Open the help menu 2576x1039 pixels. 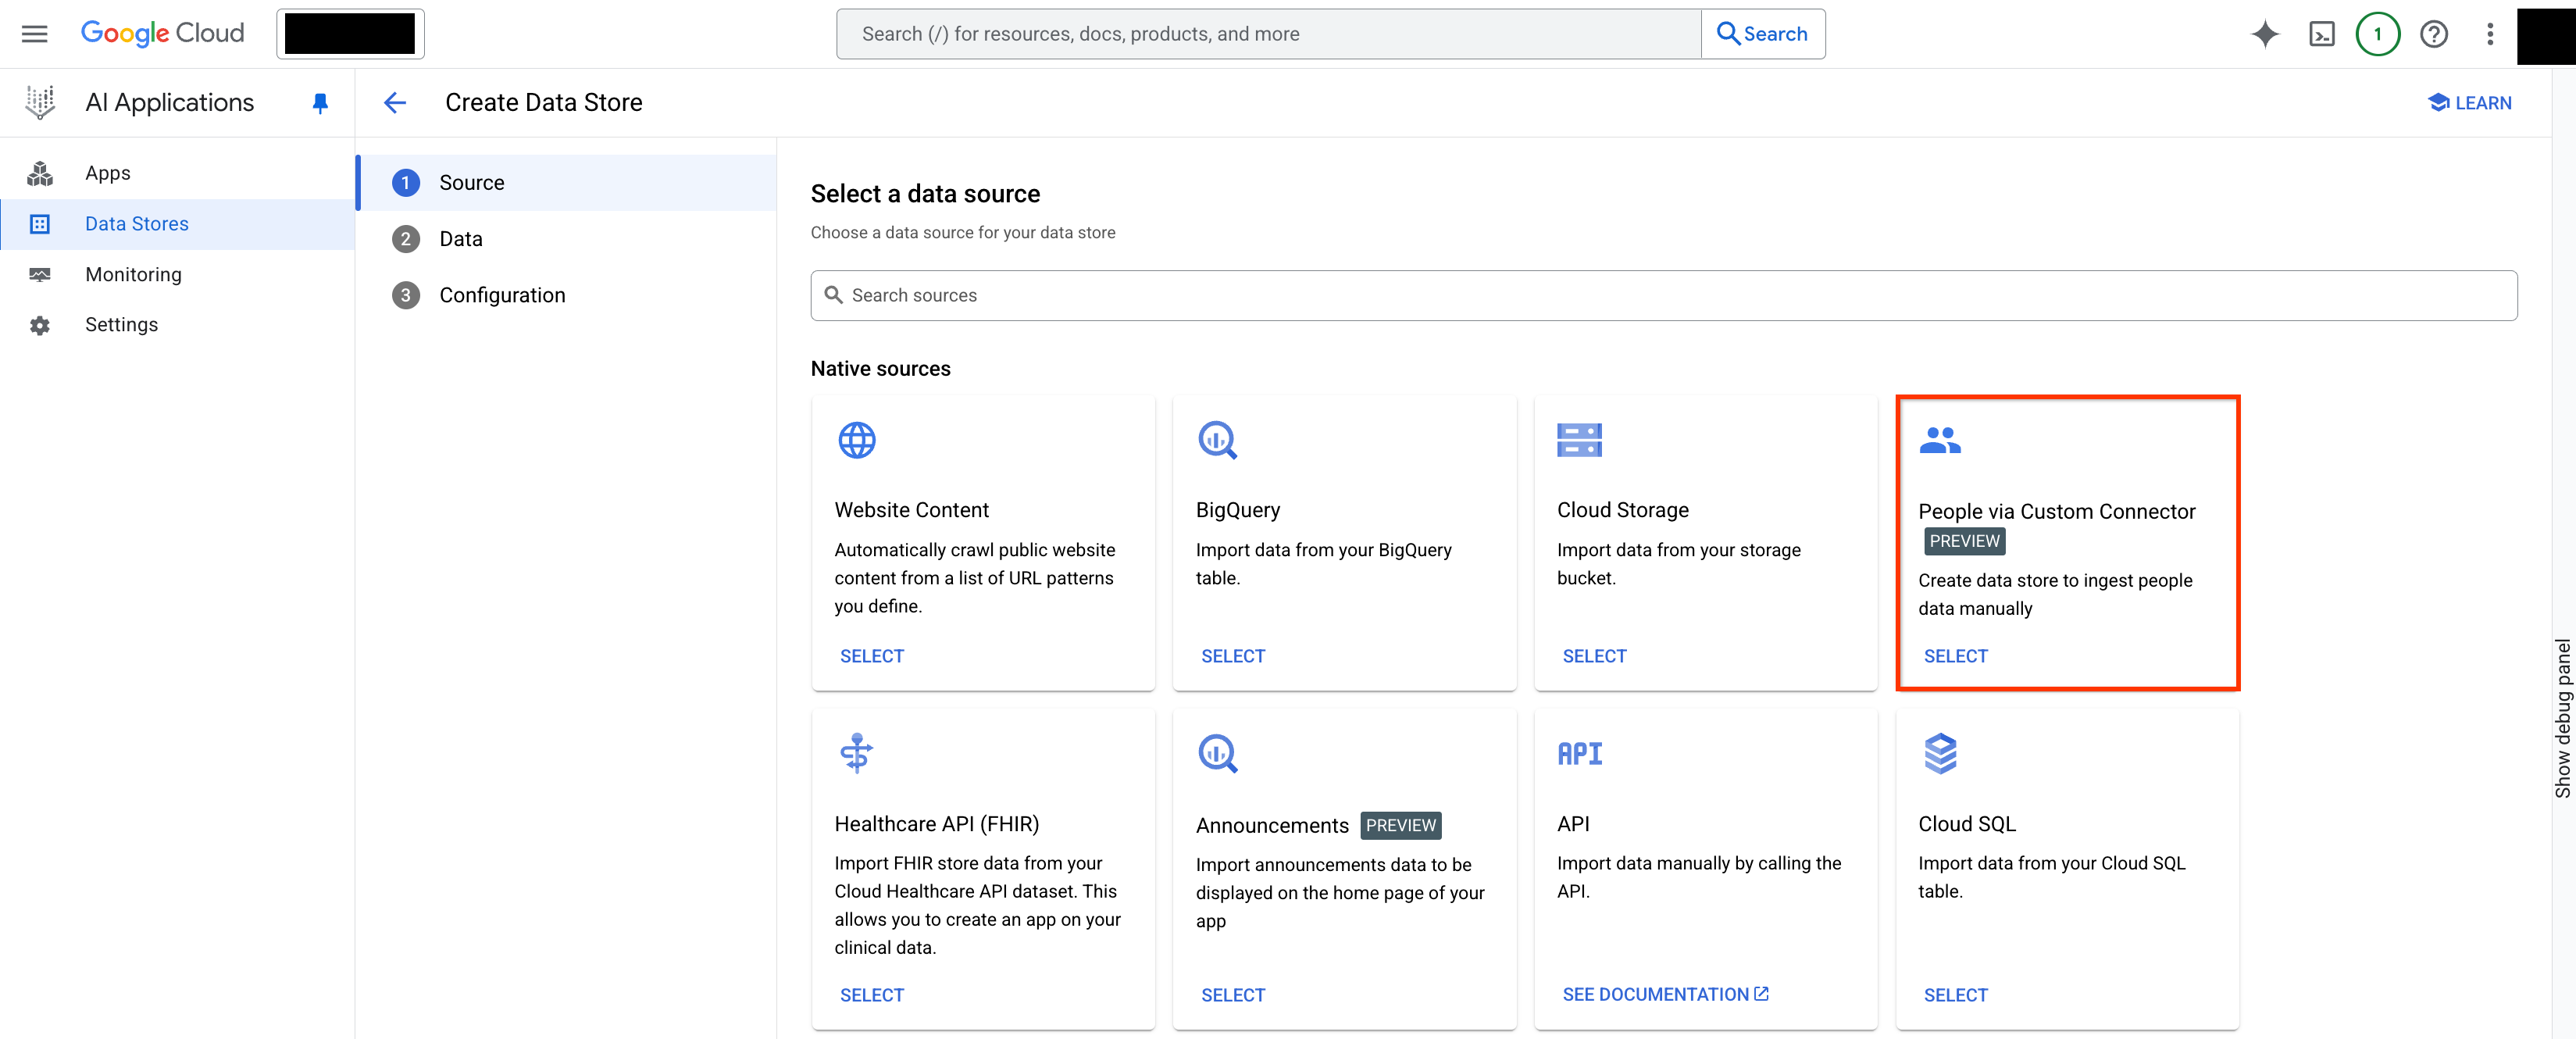2434,33
